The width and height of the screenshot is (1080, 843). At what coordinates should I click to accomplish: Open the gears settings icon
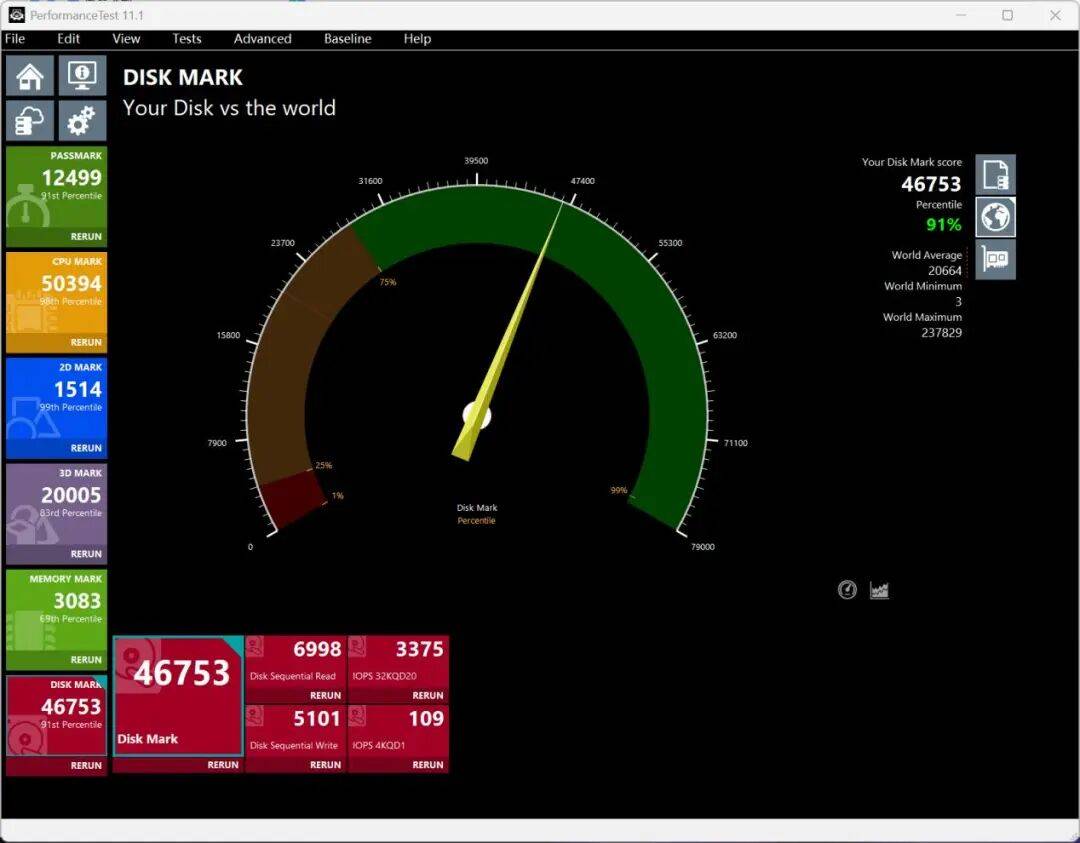click(82, 121)
